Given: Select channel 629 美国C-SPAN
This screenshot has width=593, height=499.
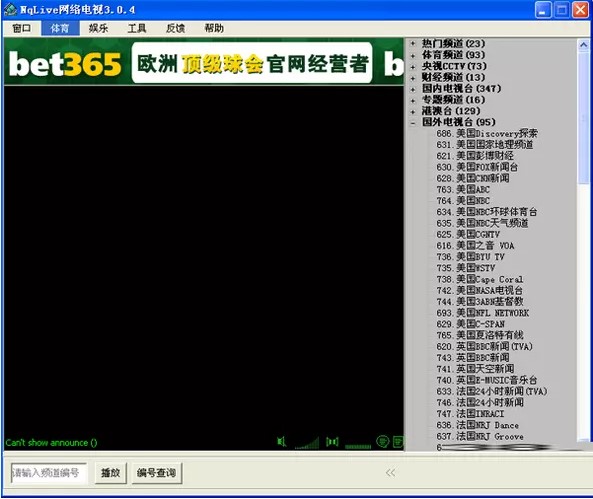Looking at the screenshot, I should pyautogui.click(x=470, y=324).
